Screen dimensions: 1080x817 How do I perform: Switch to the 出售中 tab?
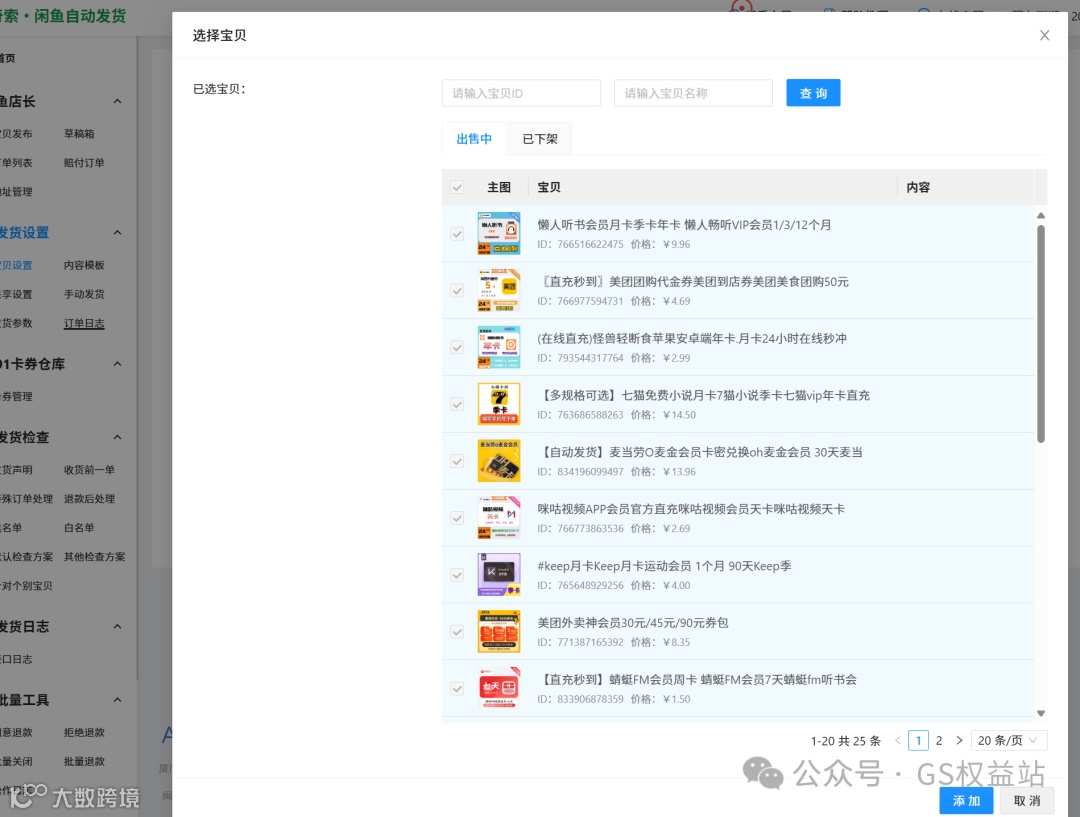474,139
